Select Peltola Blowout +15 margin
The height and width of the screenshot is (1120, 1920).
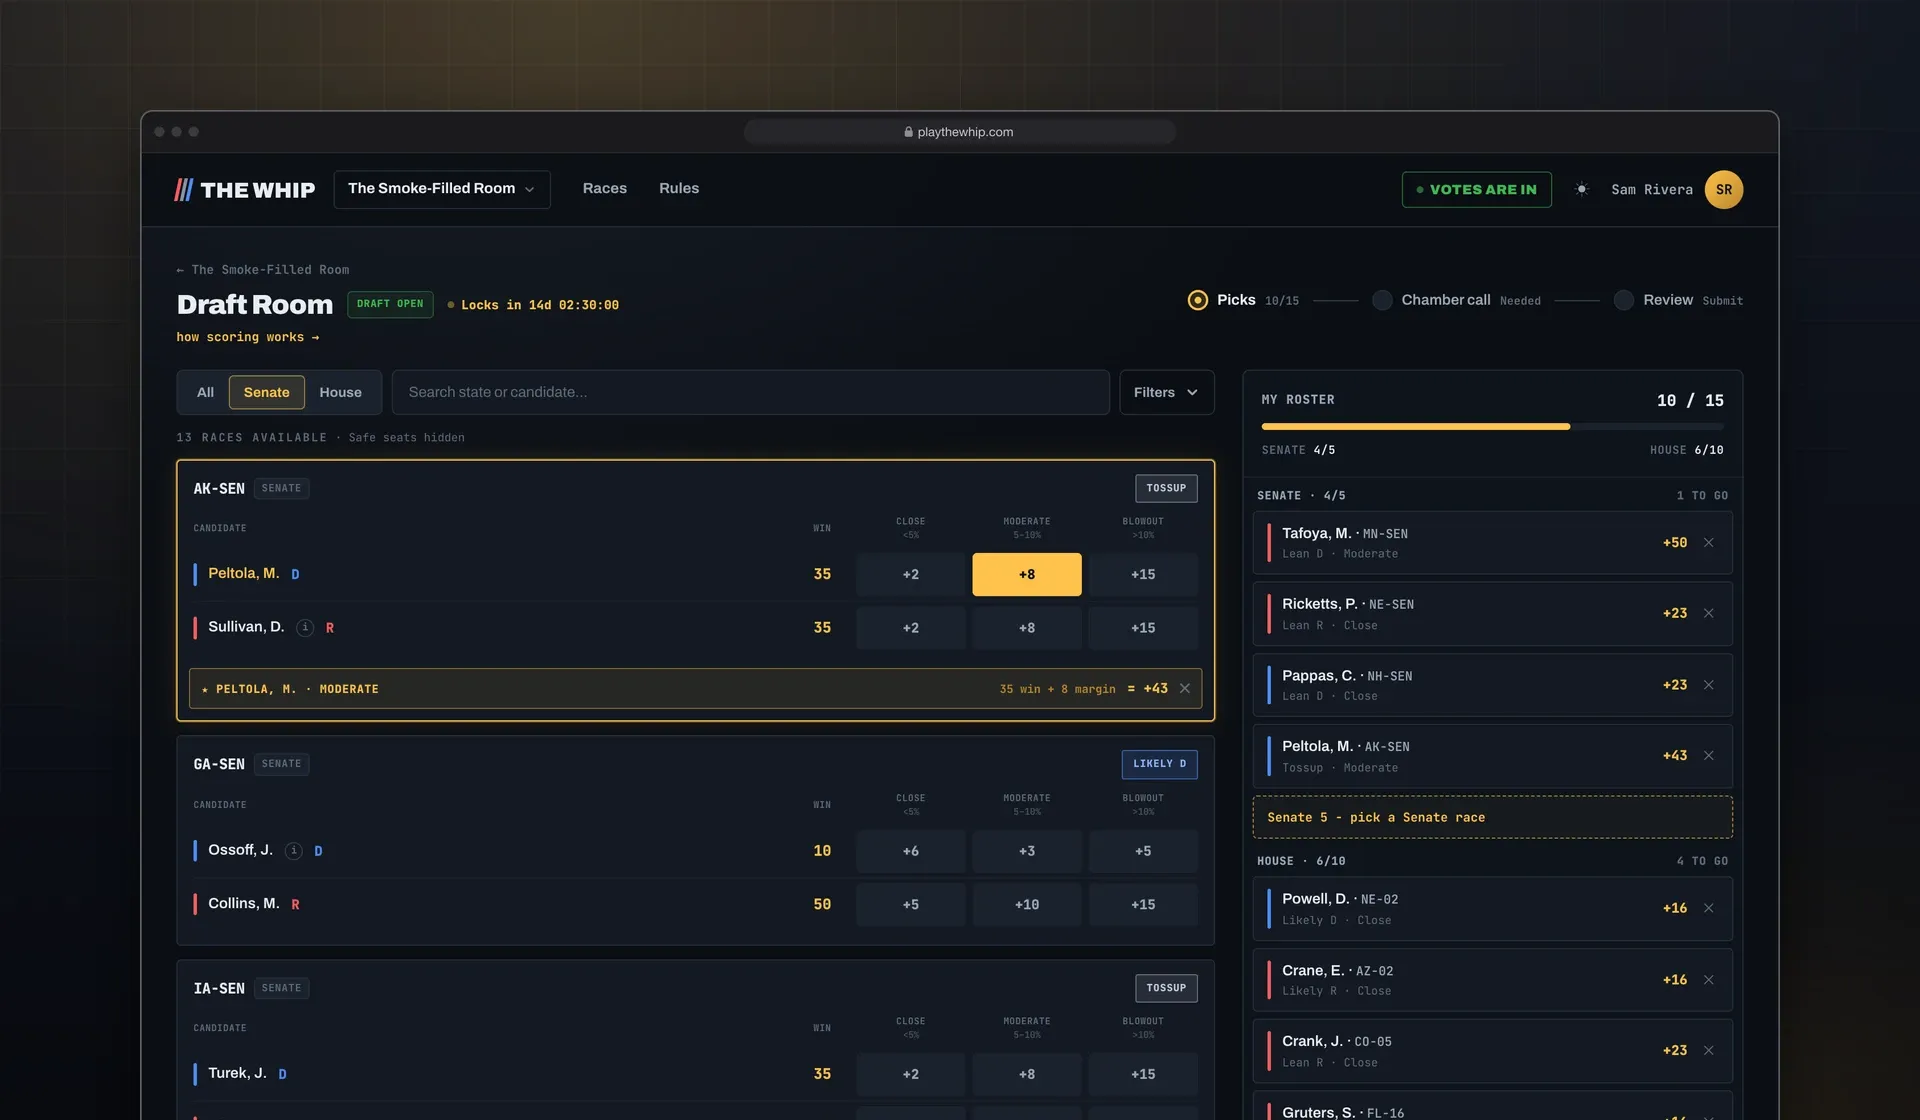1143,574
